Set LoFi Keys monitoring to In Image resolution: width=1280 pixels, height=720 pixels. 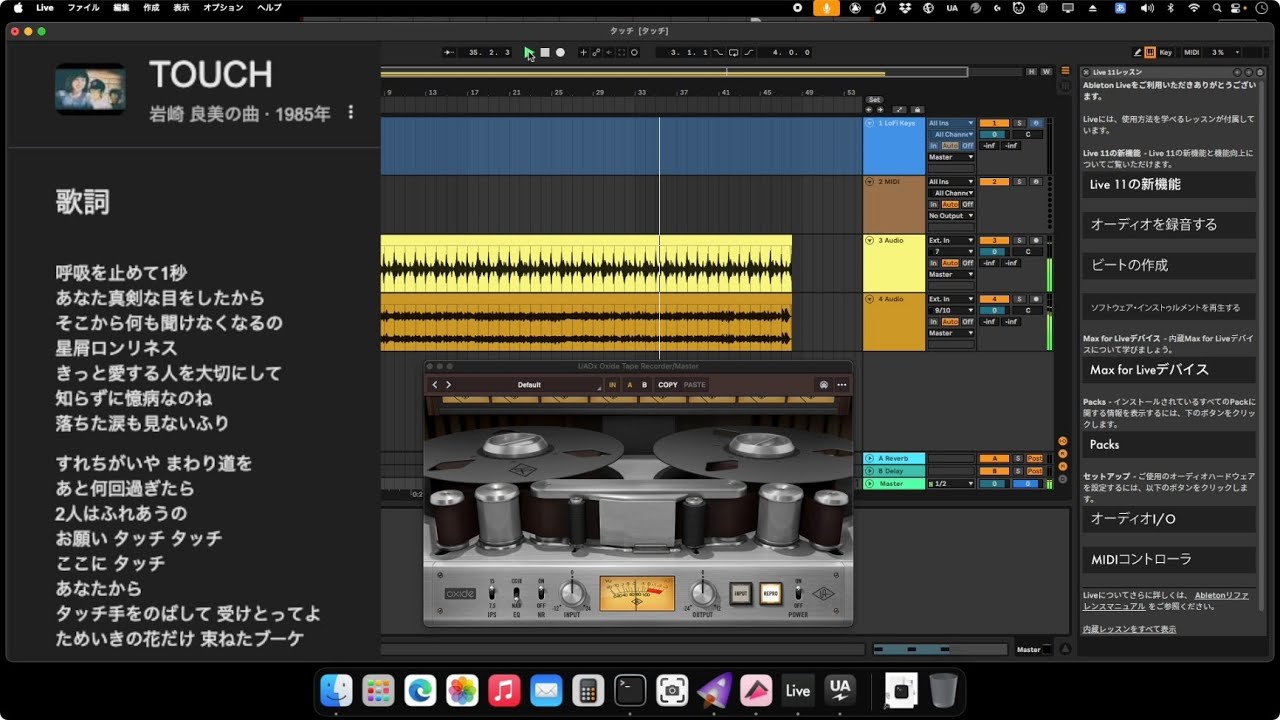click(x=934, y=146)
